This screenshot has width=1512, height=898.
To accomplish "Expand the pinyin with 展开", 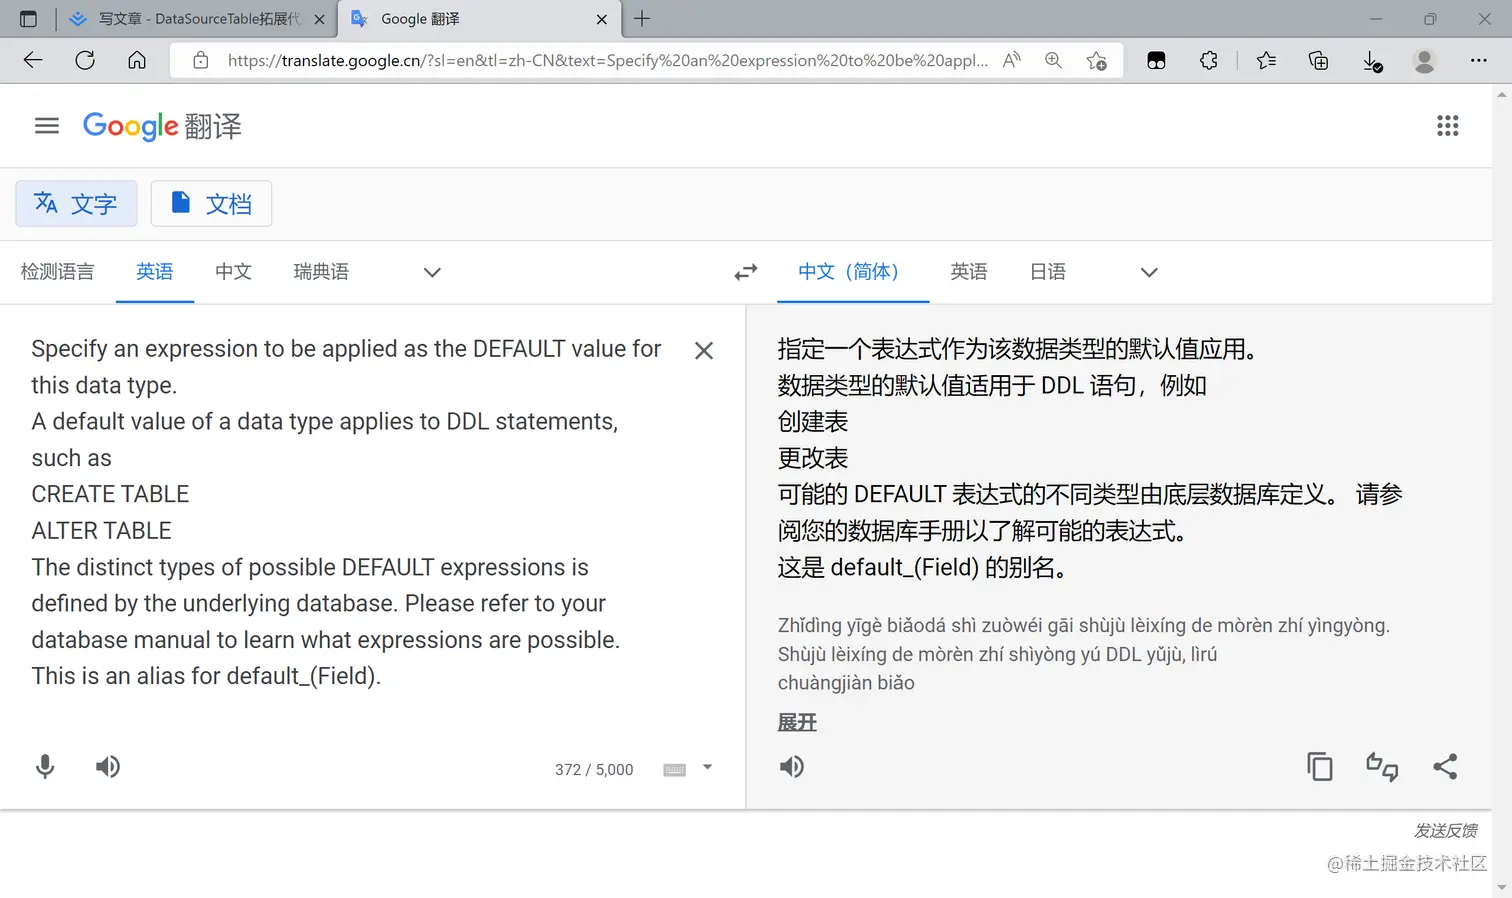I will 797,723.
